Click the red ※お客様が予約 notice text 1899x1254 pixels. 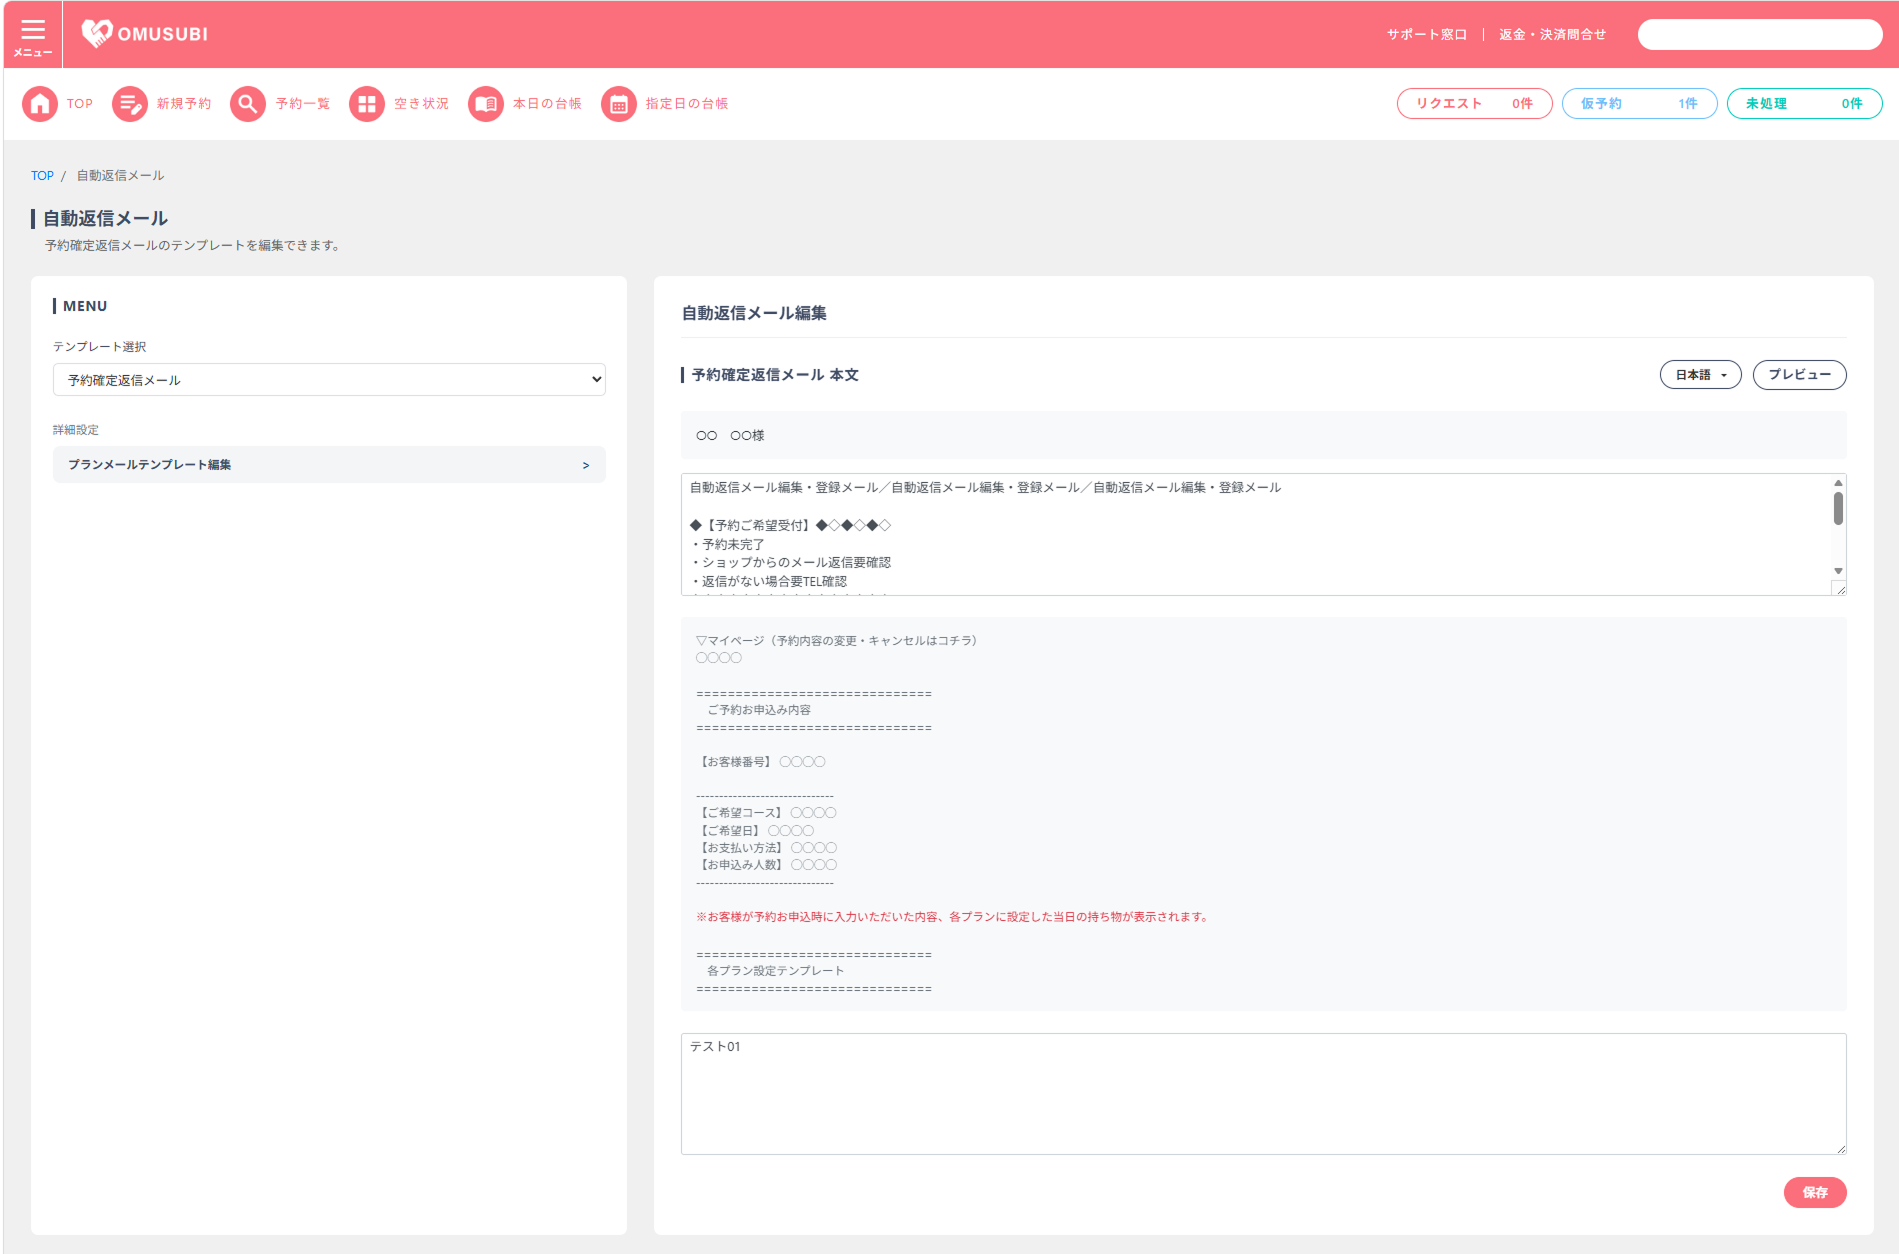tap(953, 917)
